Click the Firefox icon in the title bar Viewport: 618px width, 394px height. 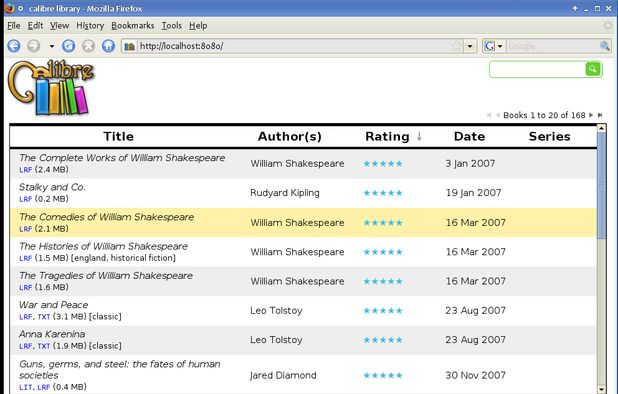click(x=9, y=8)
